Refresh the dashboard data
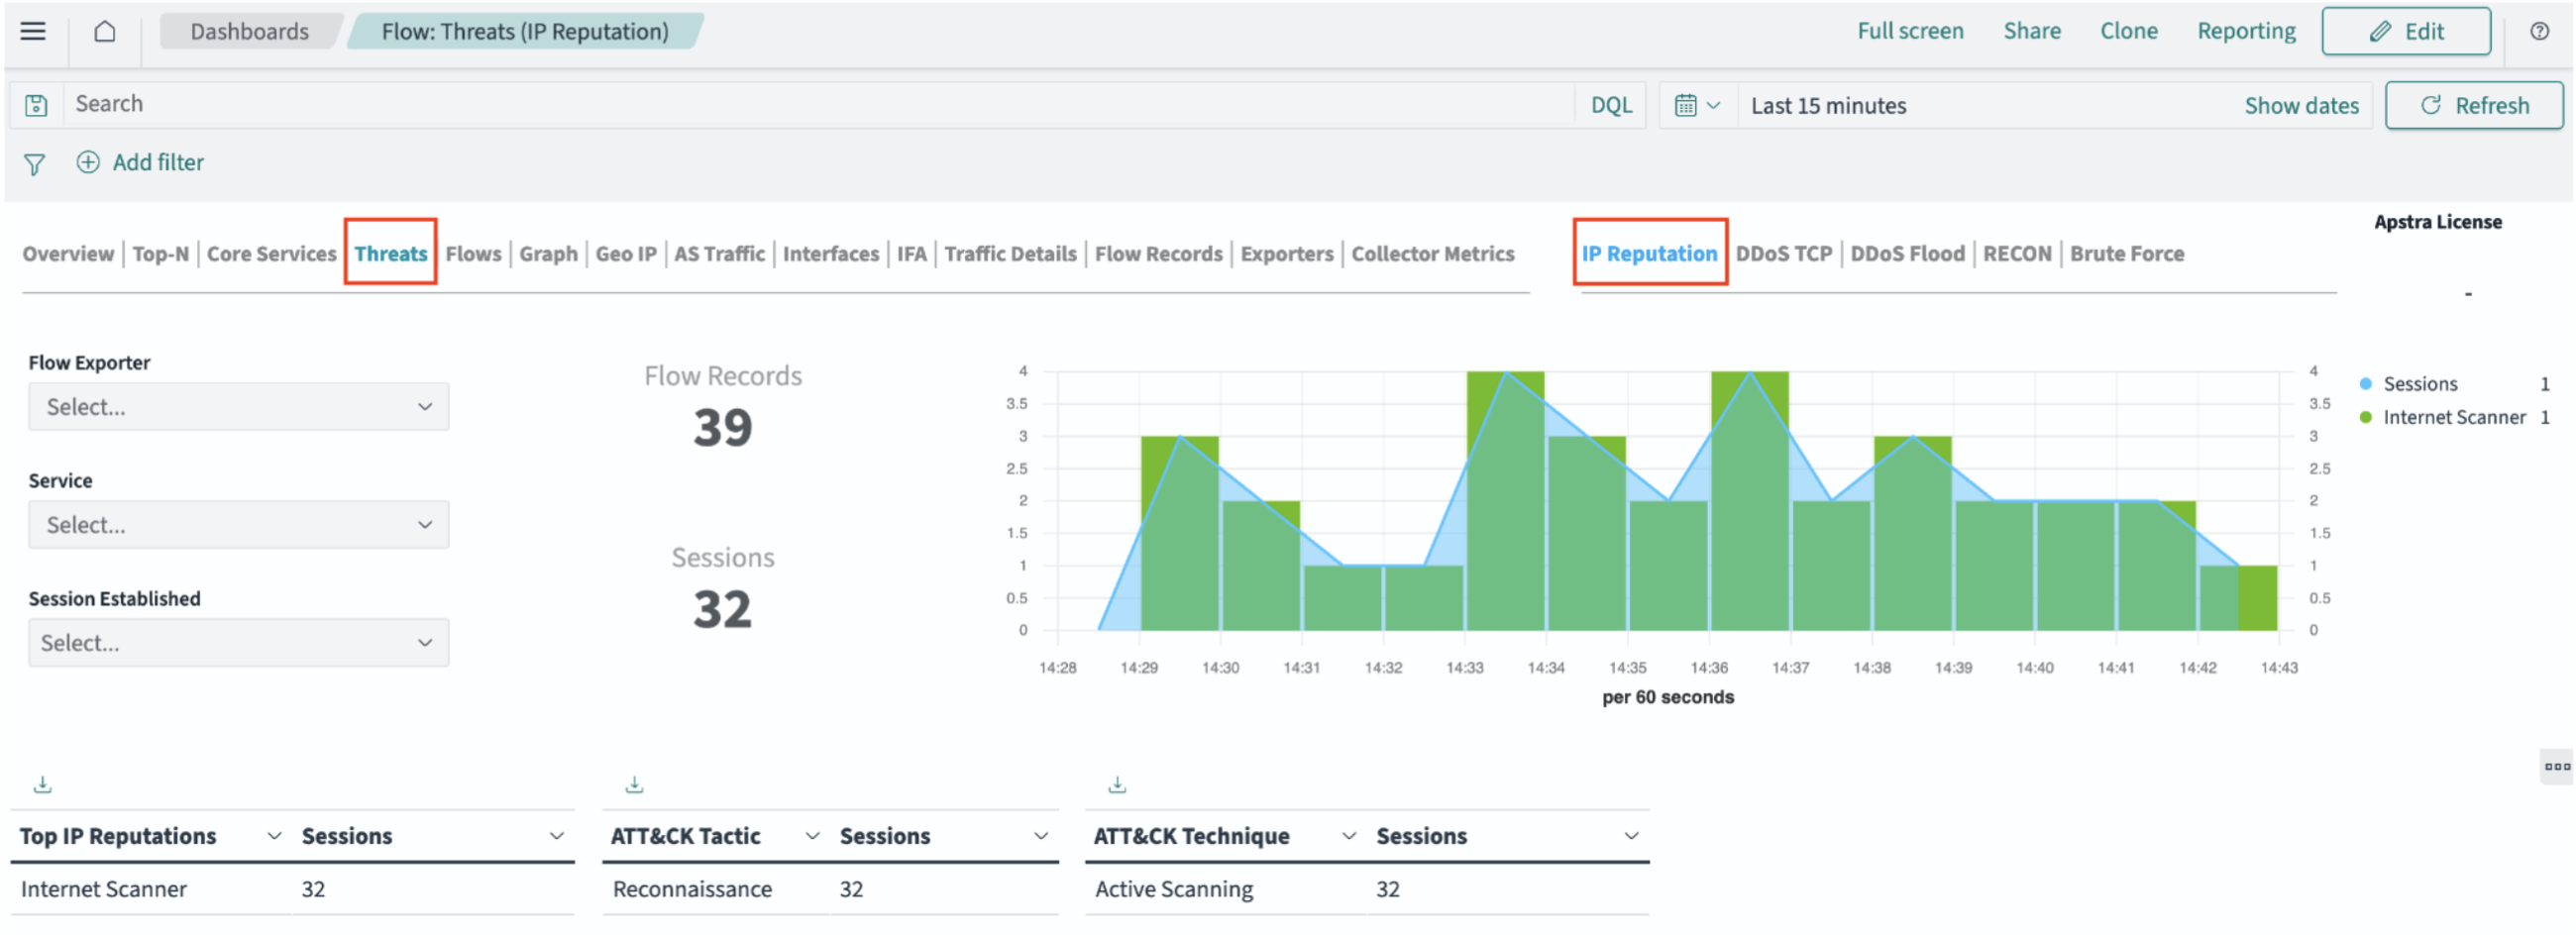This screenshot has width=2576, height=935. [2473, 105]
